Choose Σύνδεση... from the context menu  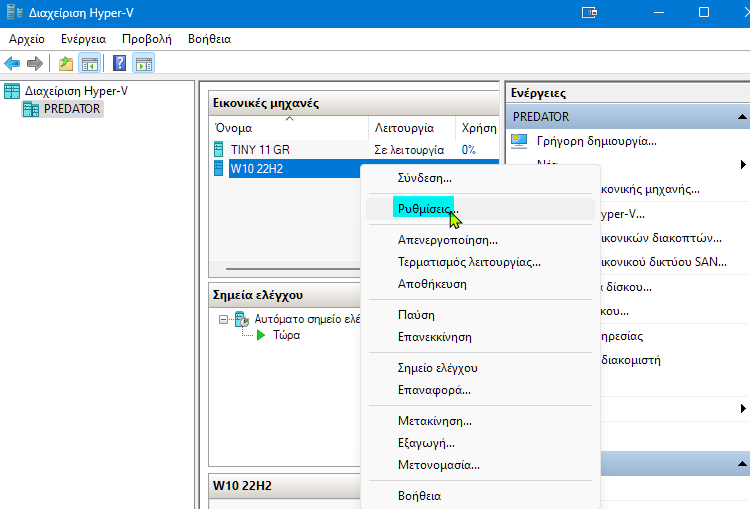click(x=480, y=178)
